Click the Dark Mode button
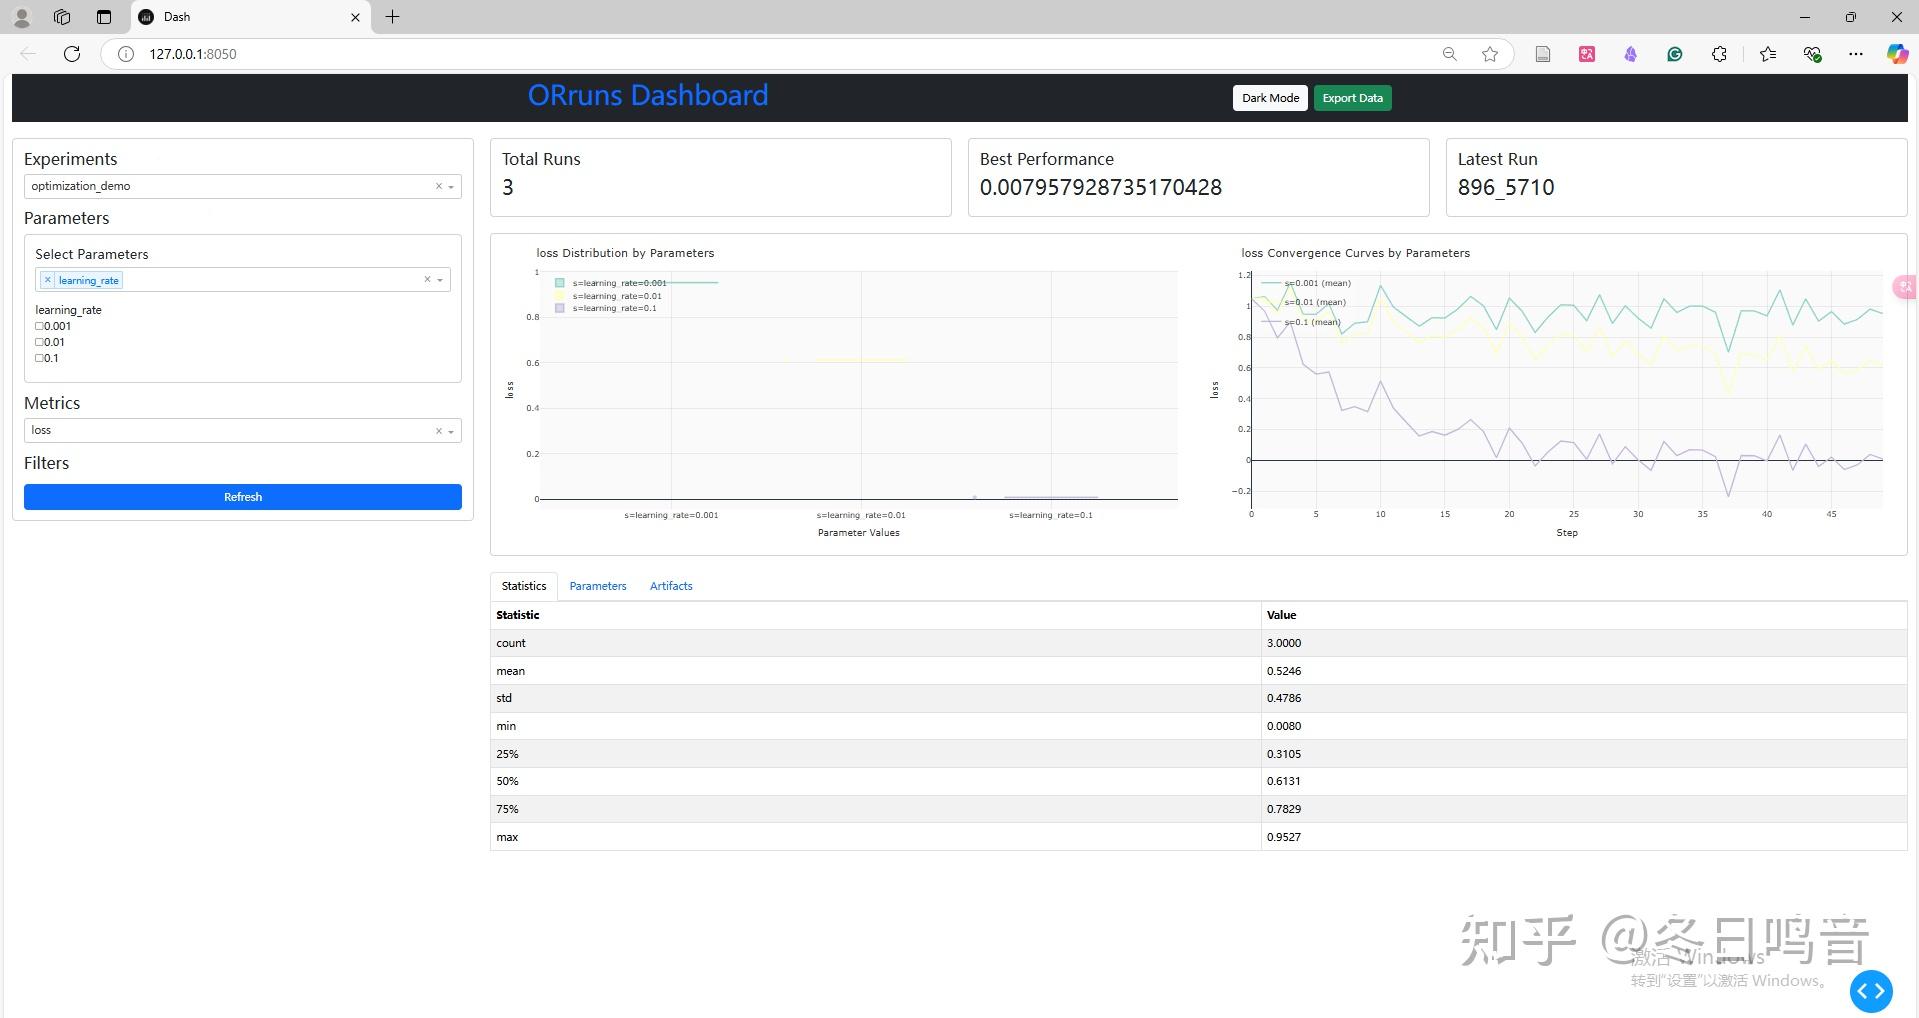The width and height of the screenshot is (1919, 1018). pyautogui.click(x=1270, y=98)
